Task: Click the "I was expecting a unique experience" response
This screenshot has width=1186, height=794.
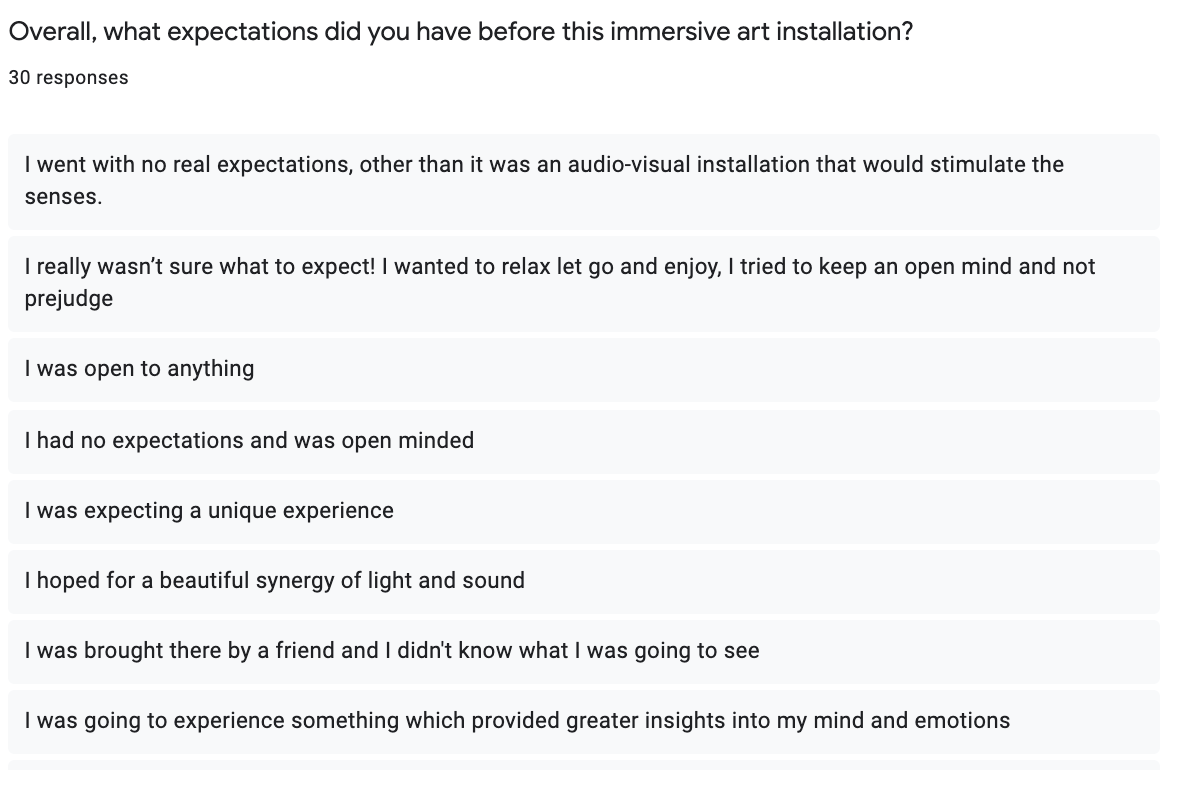Action: click(x=210, y=510)
